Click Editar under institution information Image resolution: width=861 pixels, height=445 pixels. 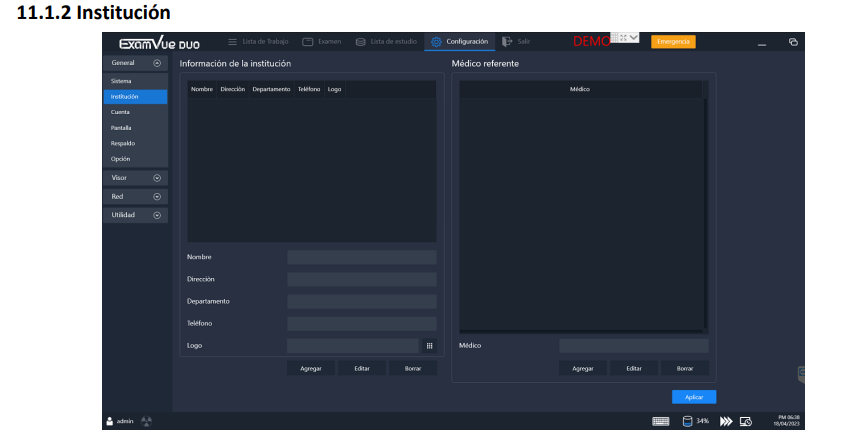(x=362, y=368)
